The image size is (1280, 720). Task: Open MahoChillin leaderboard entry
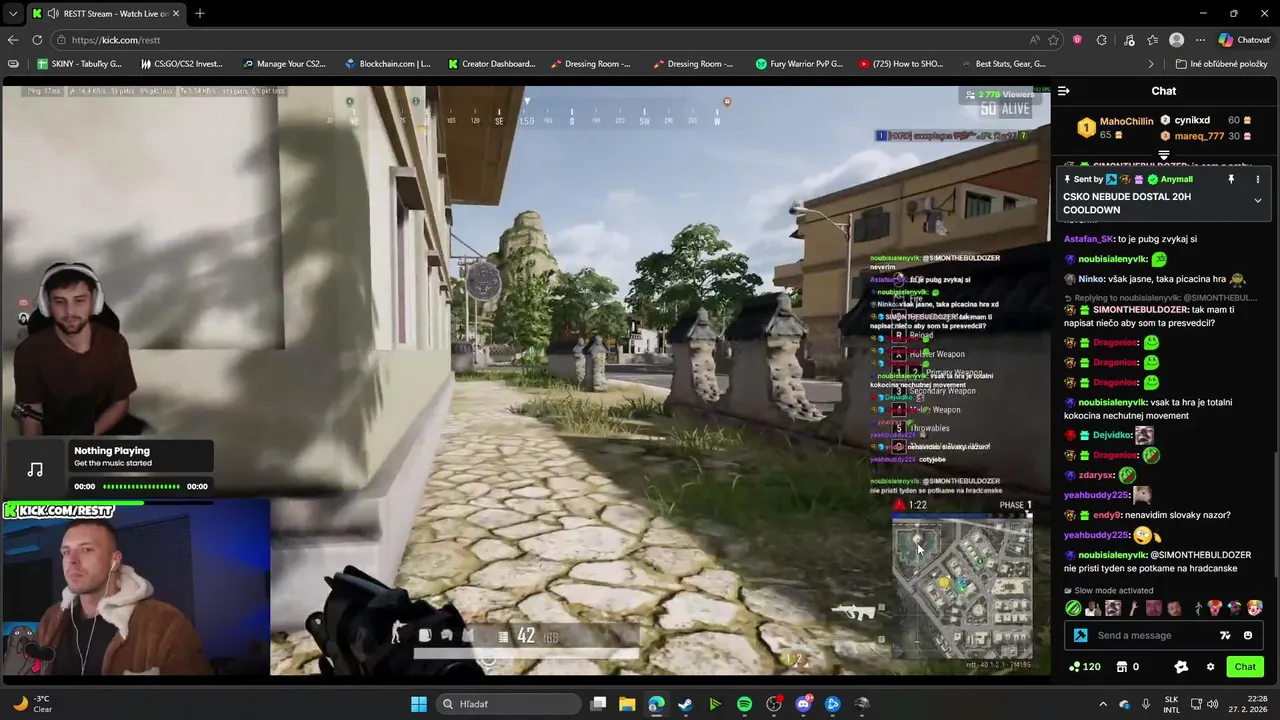[x=1114, y=128]
